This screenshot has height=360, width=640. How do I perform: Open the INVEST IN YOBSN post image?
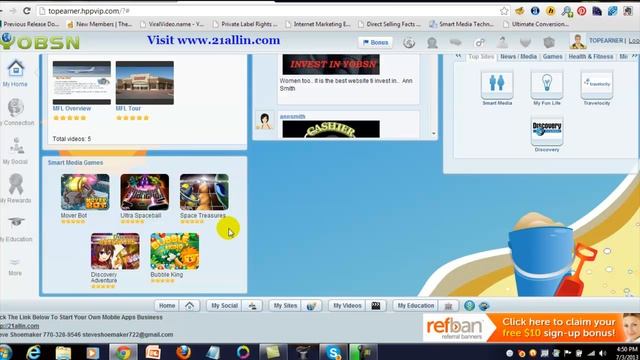pos(331,64)
